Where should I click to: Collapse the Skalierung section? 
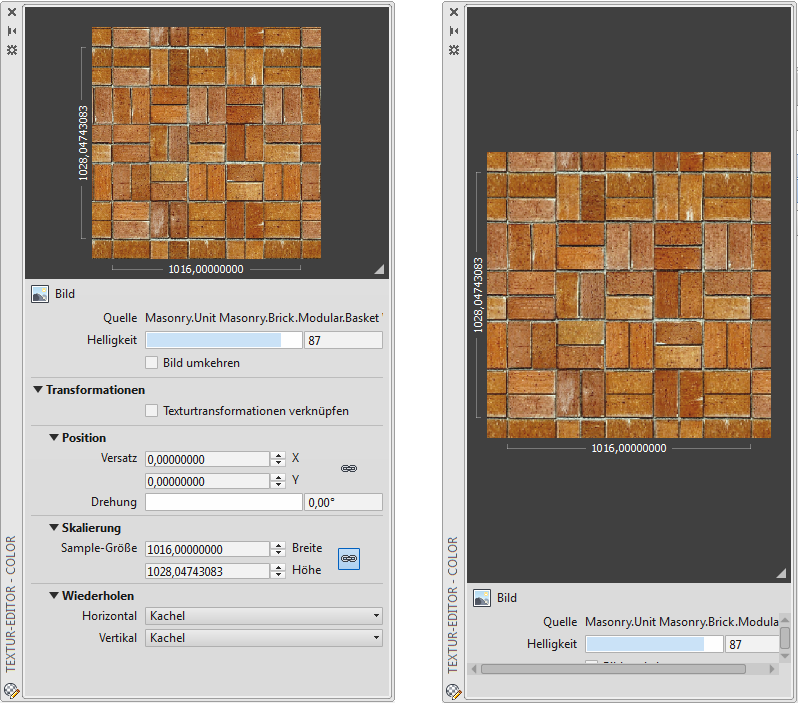coord(54,528)
